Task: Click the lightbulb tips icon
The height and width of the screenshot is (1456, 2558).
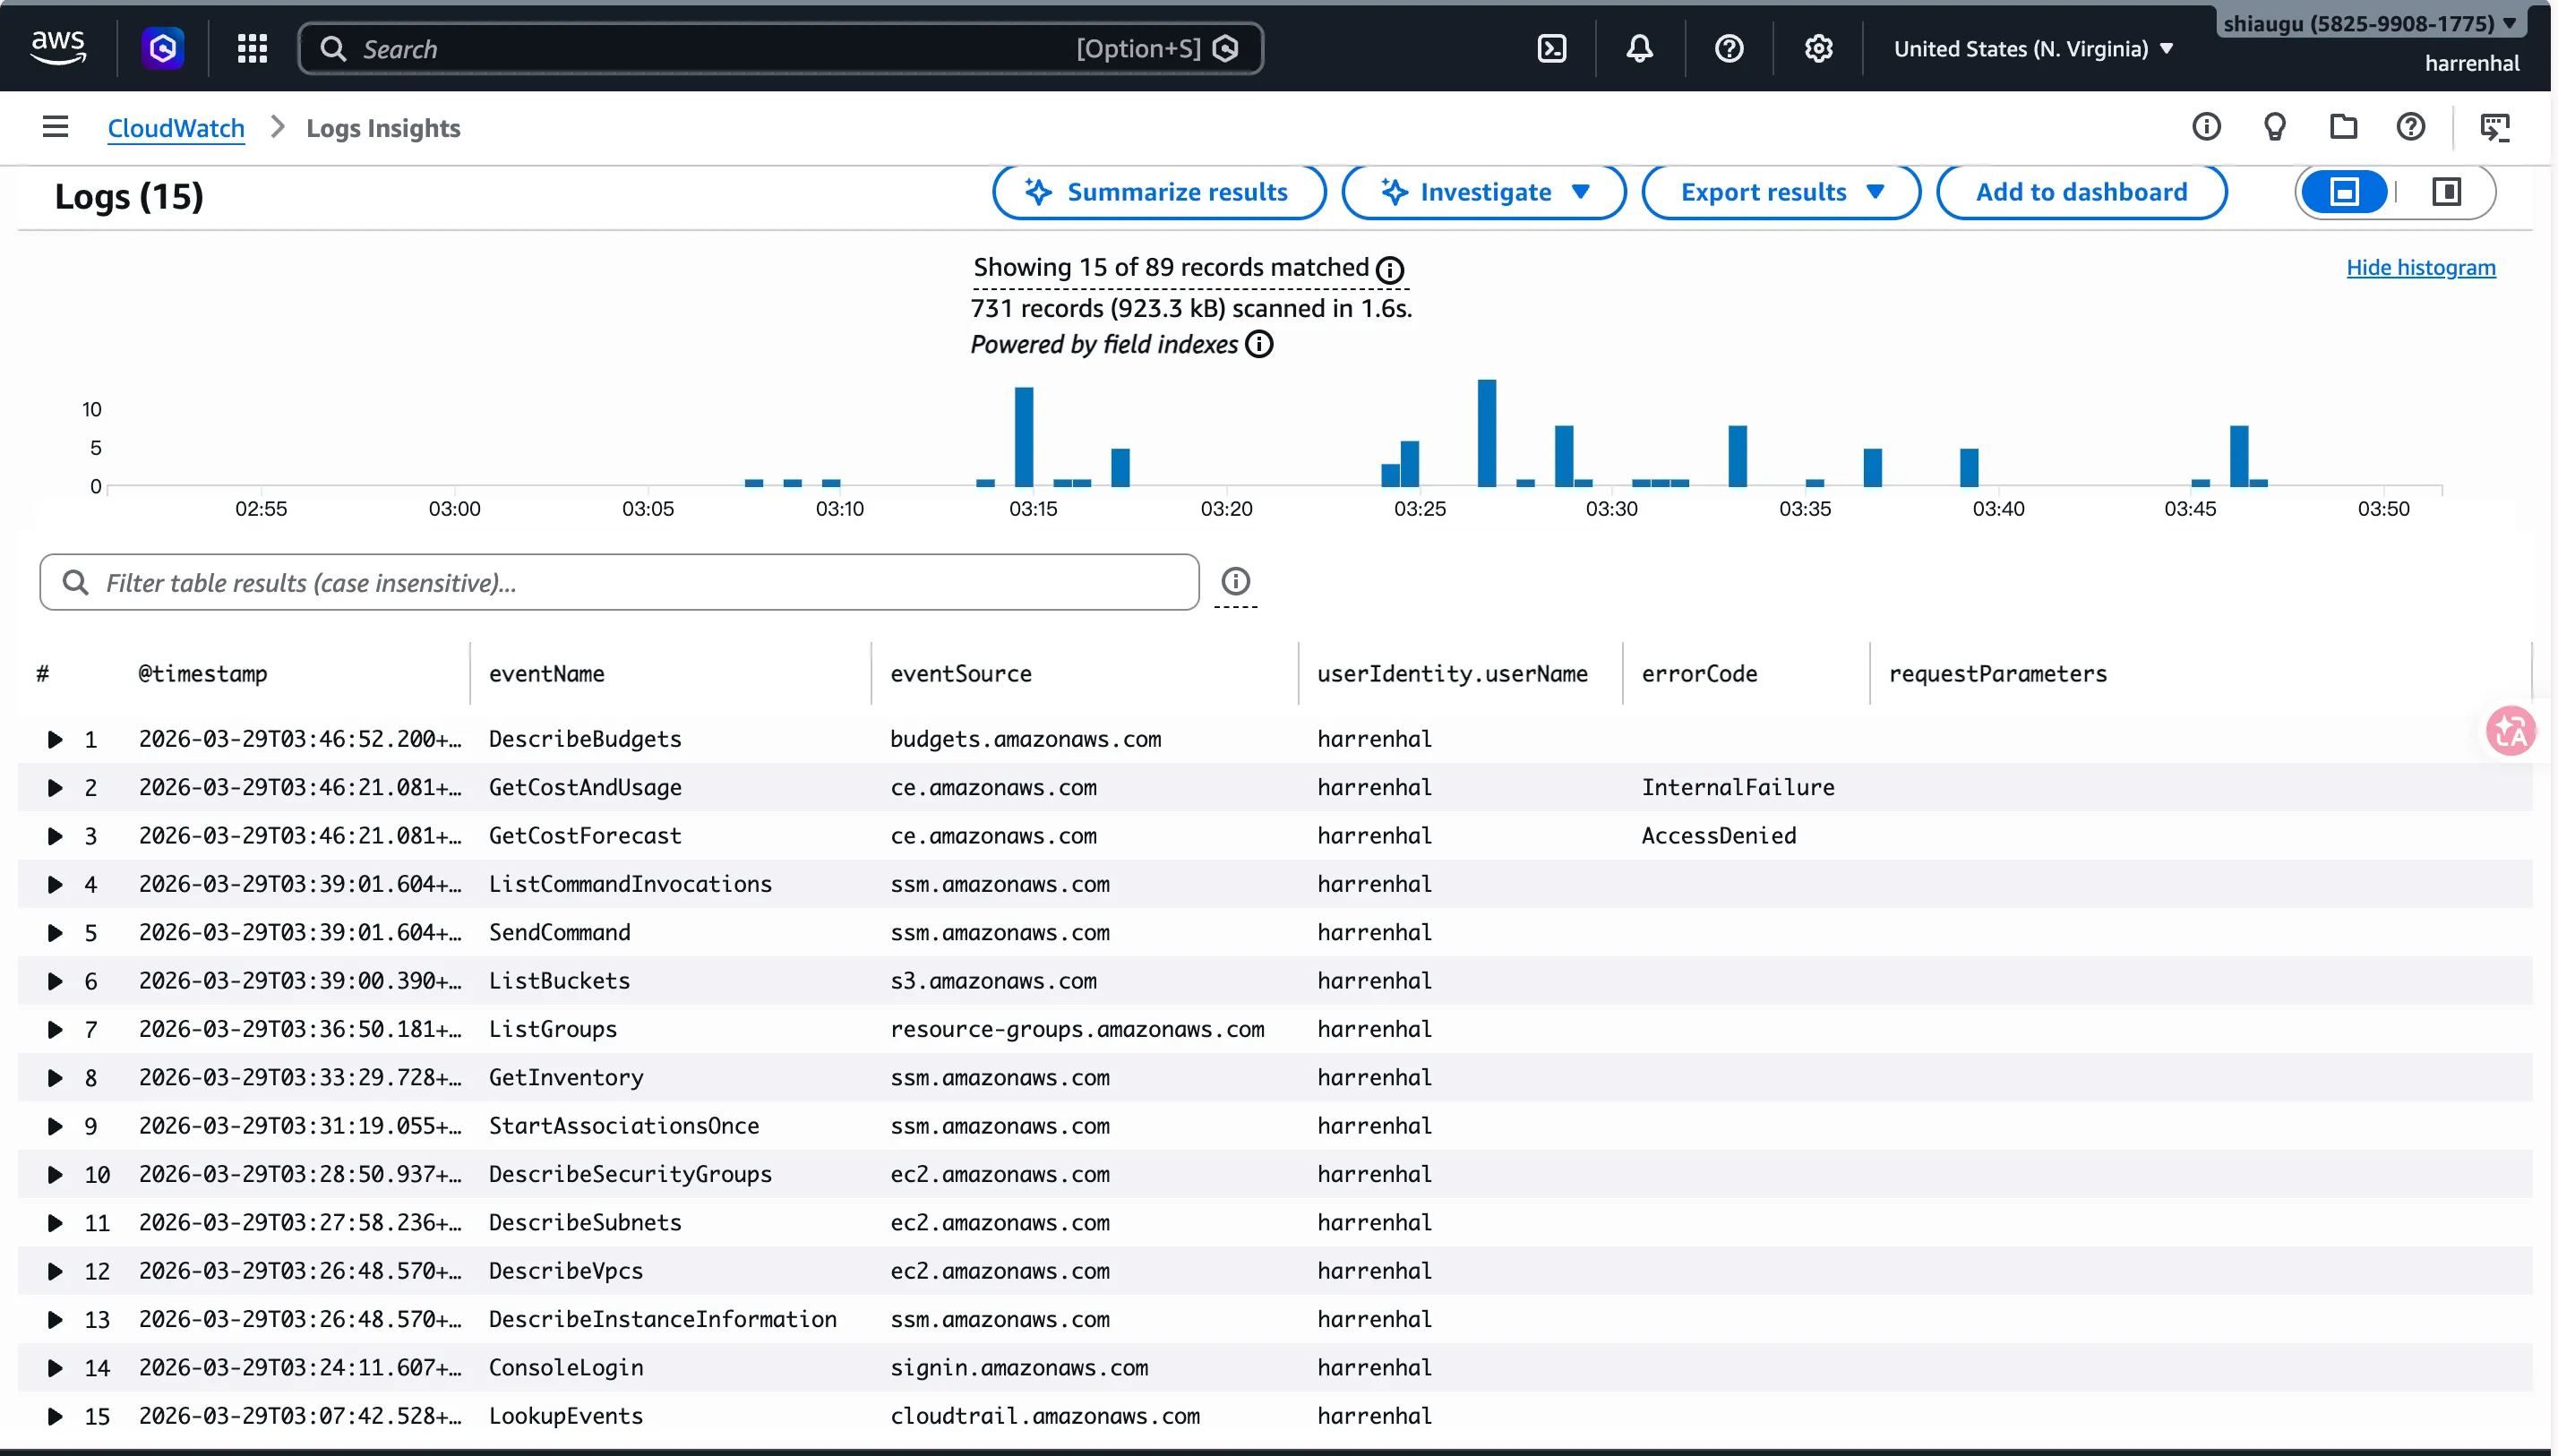Action: (x=2274, y=127)
